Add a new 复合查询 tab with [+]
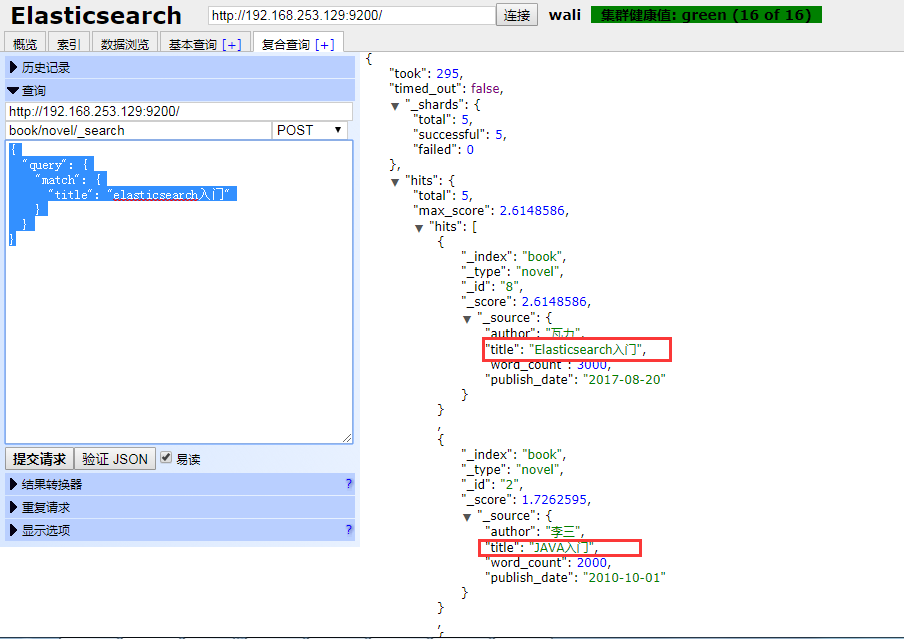904x639 pixels. (325, 44)
